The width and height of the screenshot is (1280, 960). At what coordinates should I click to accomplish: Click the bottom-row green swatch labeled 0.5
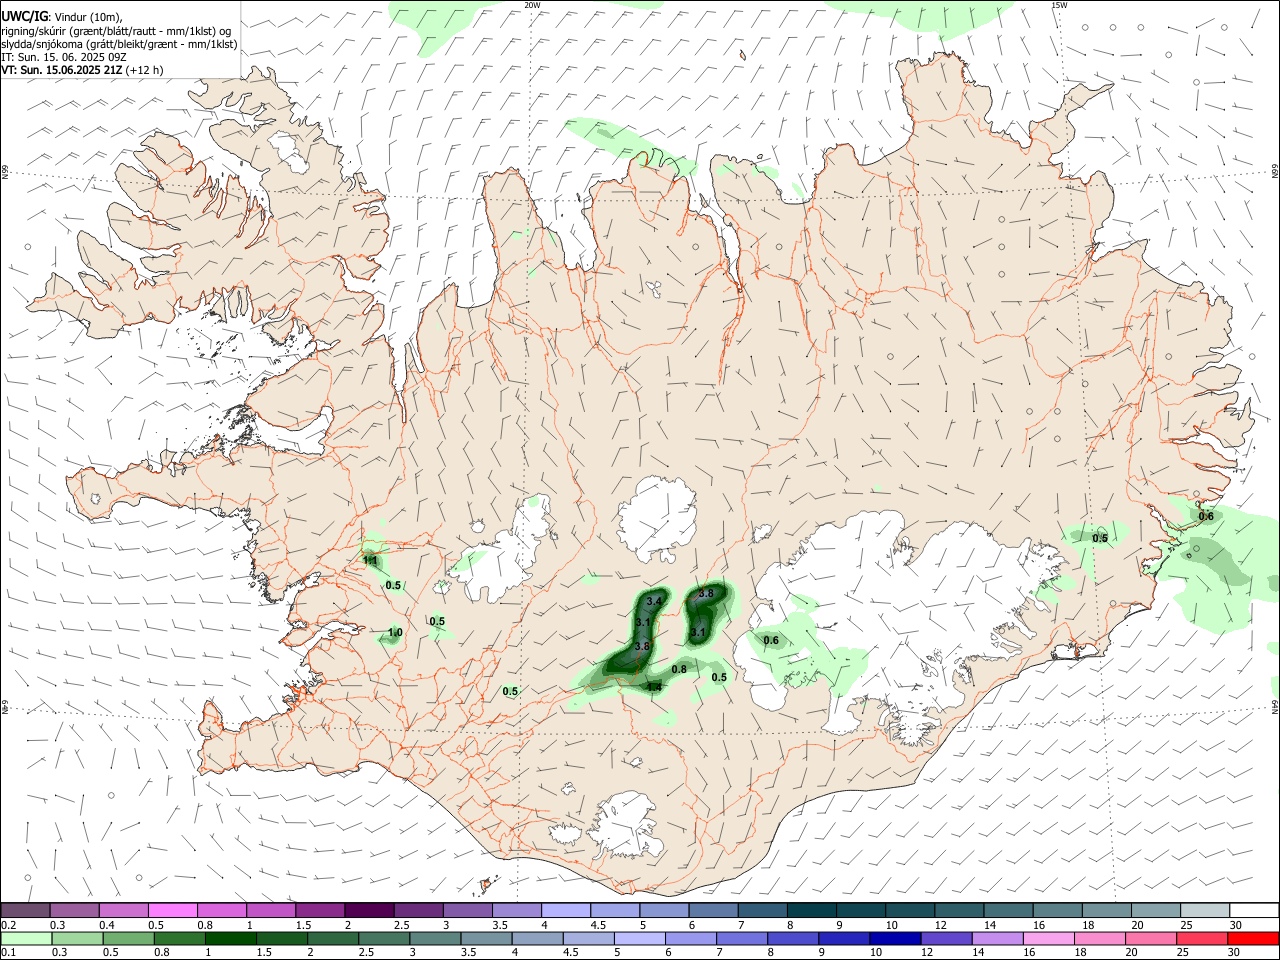click(128, 938)
